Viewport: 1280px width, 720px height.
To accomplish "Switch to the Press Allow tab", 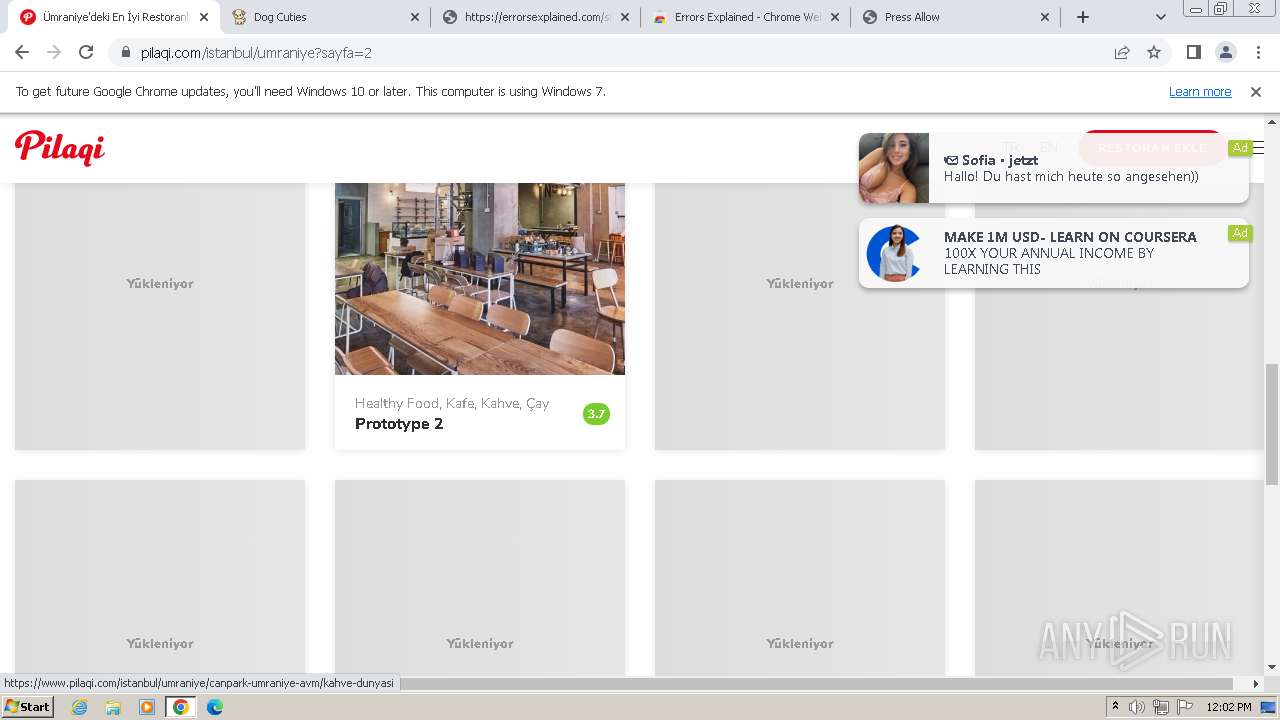I will coord(955,17).
